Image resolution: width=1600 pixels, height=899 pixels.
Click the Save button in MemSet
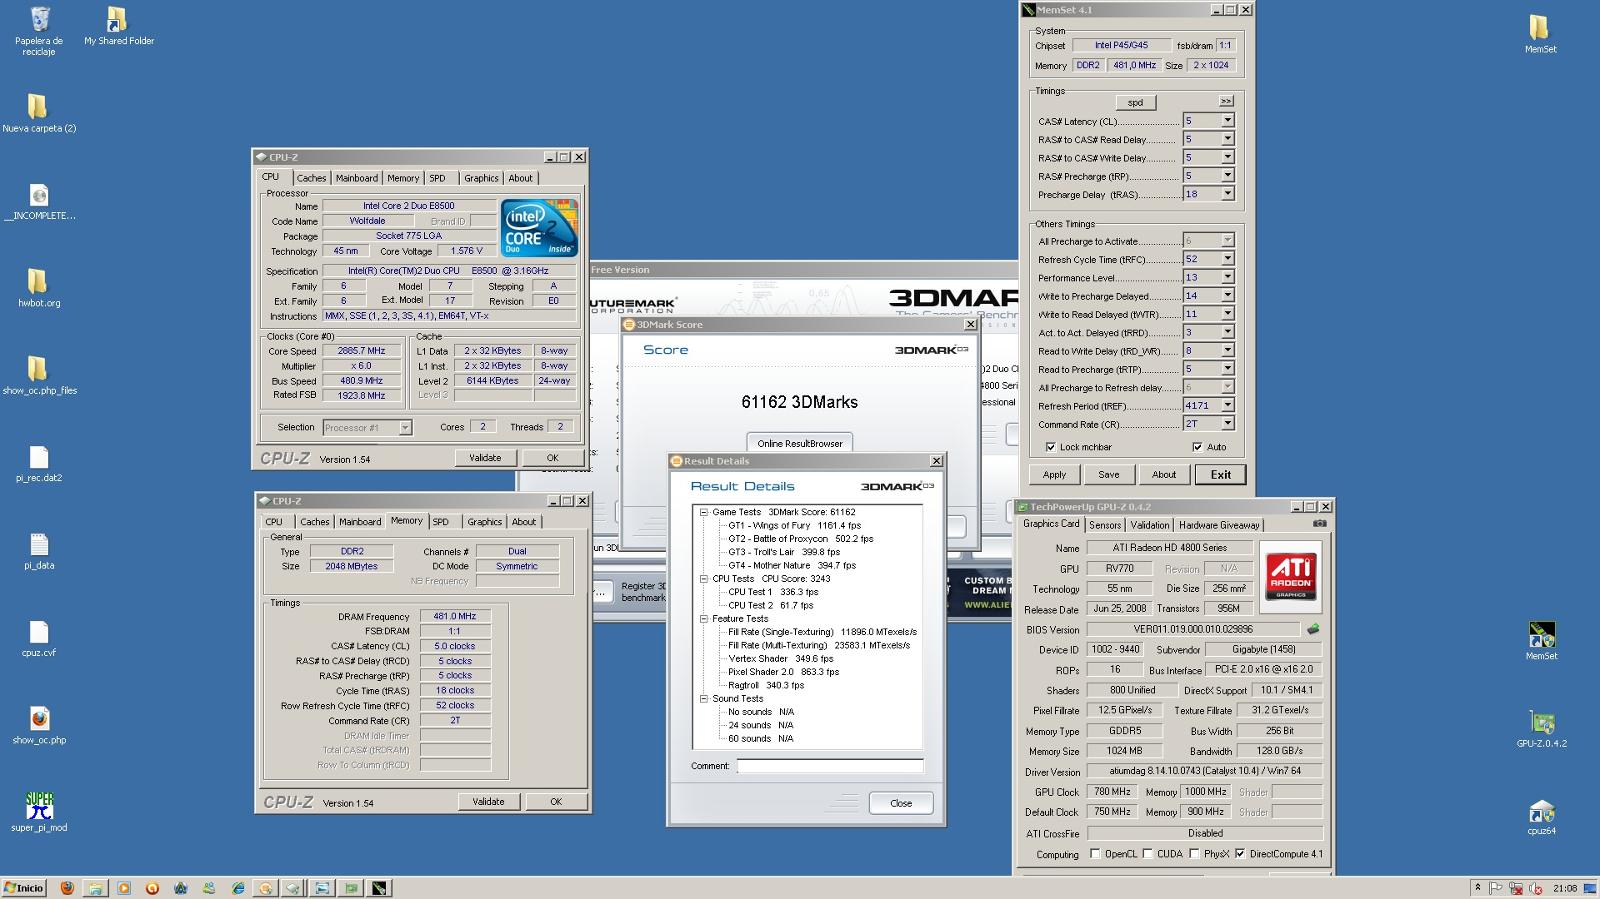tap(1109, 475)
